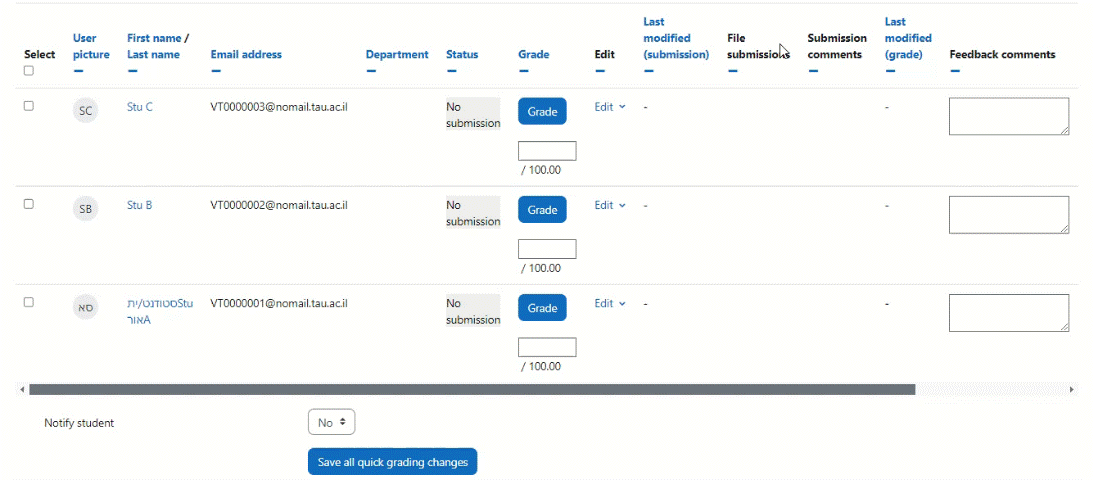
Task: Hide the Status column via its minus icon
Action: coord(451,71)
